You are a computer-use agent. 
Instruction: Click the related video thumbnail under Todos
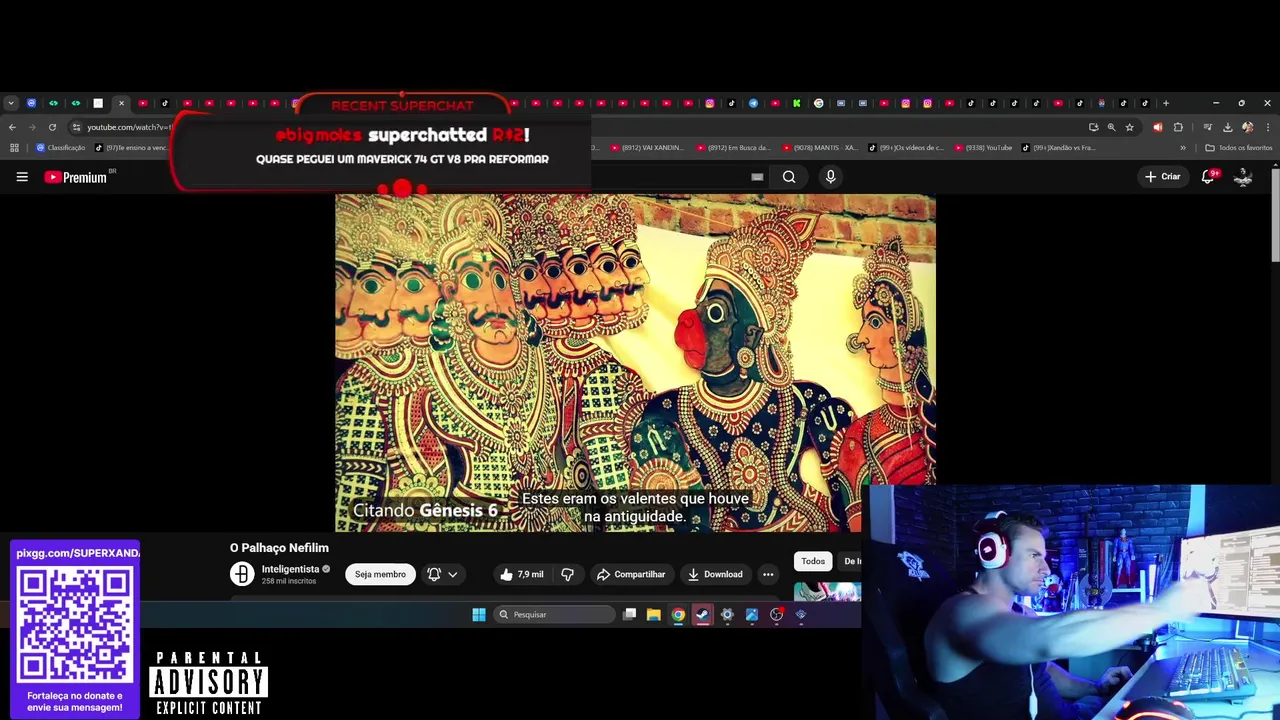(827, 592)
